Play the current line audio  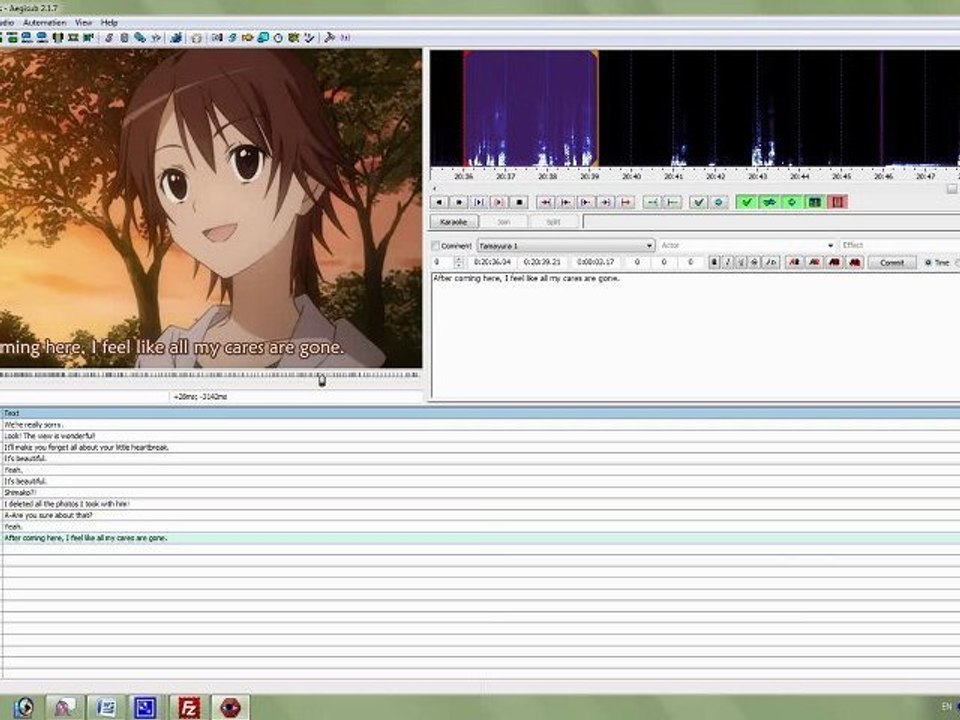click(500, 202)
